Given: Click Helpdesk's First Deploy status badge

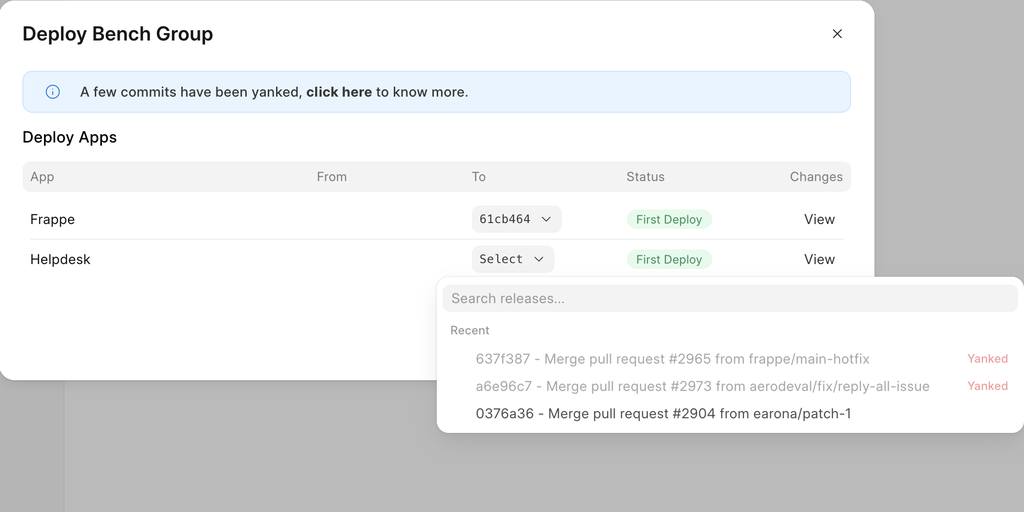Looking at the screenshot, I should click(x=669, y=259).
